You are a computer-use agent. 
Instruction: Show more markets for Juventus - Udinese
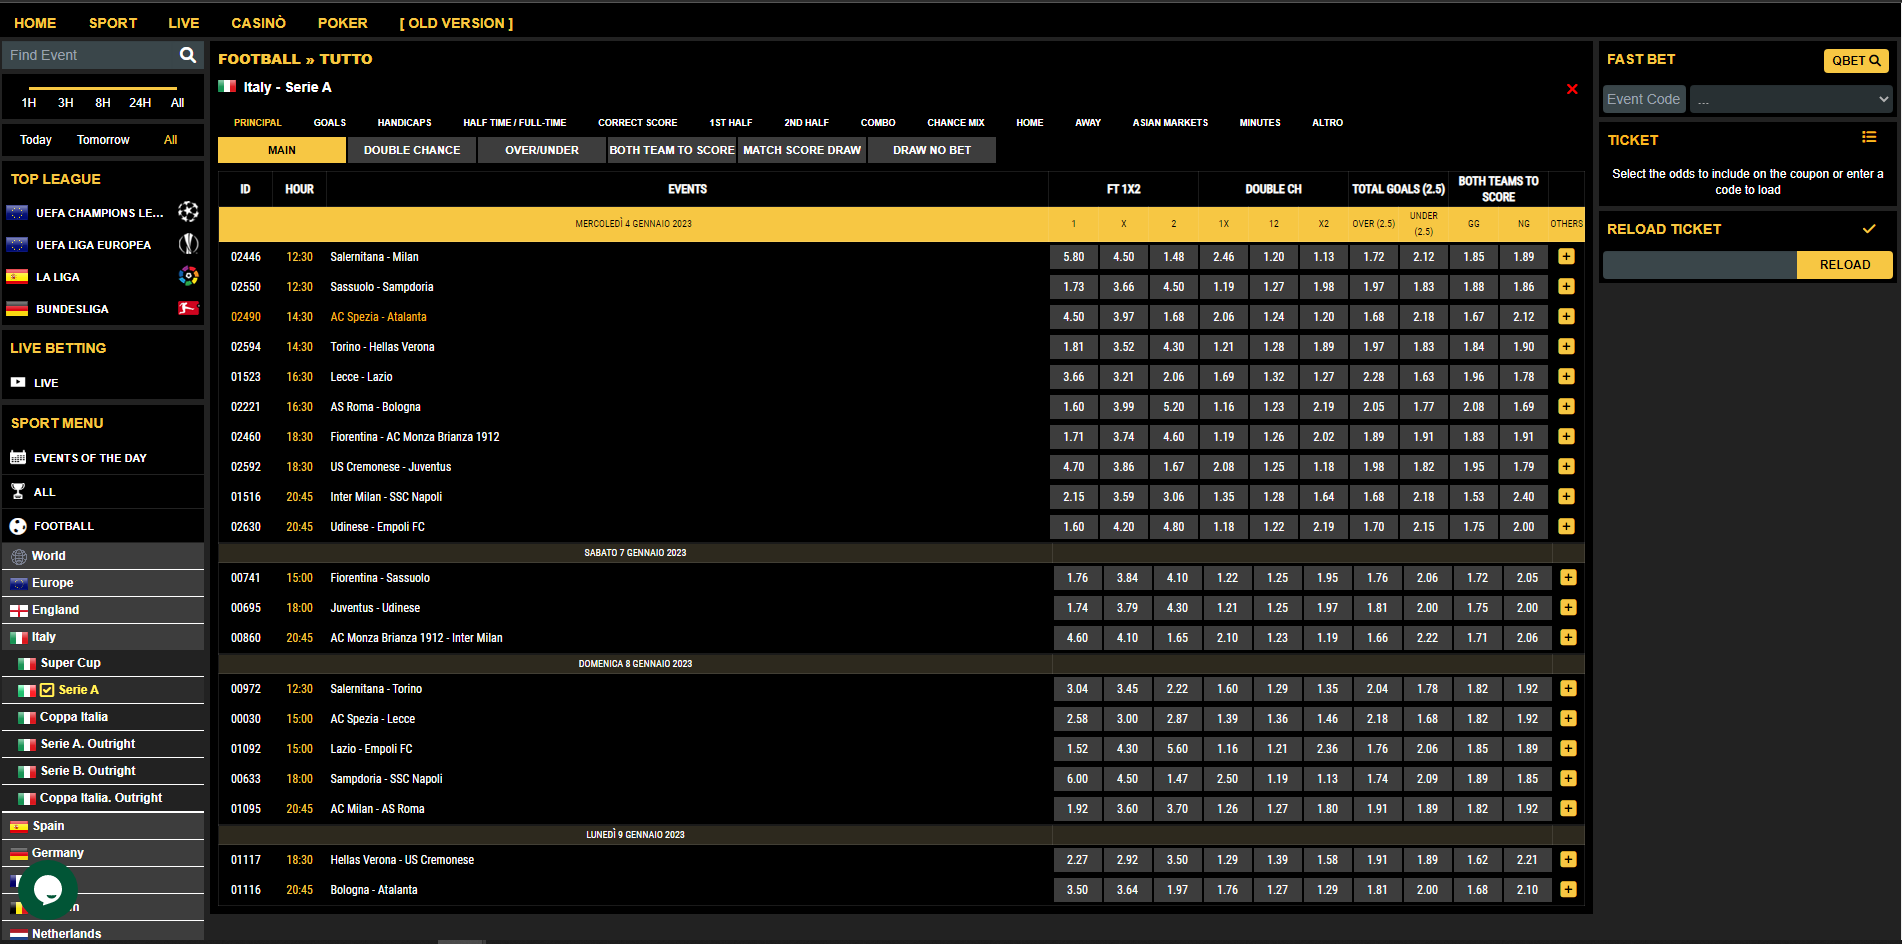coord(1568,607)
